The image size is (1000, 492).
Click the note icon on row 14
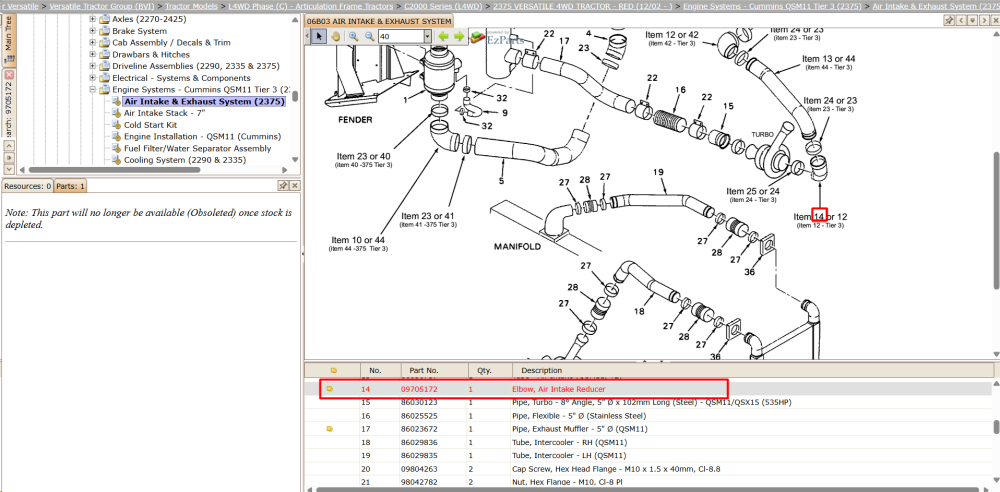pos(330,389)
